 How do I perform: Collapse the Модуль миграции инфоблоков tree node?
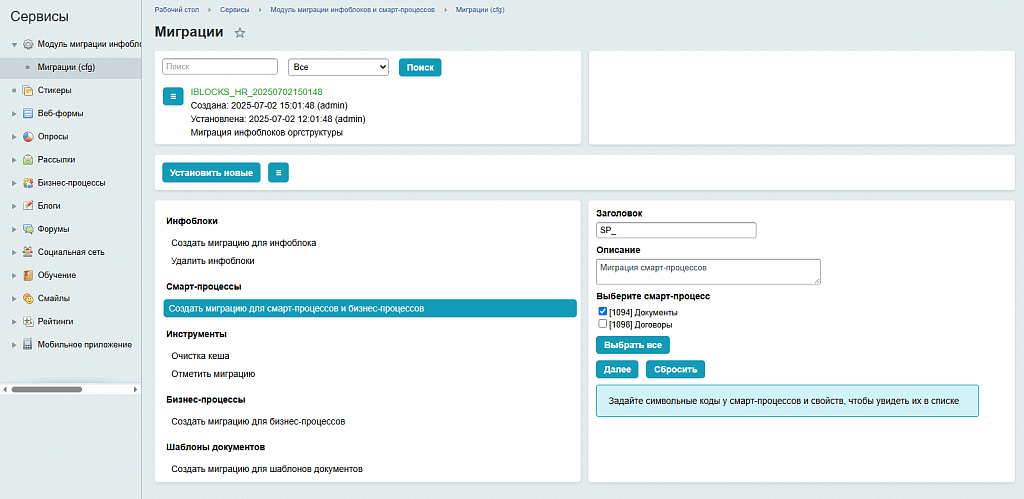click(x=14, y=45)
